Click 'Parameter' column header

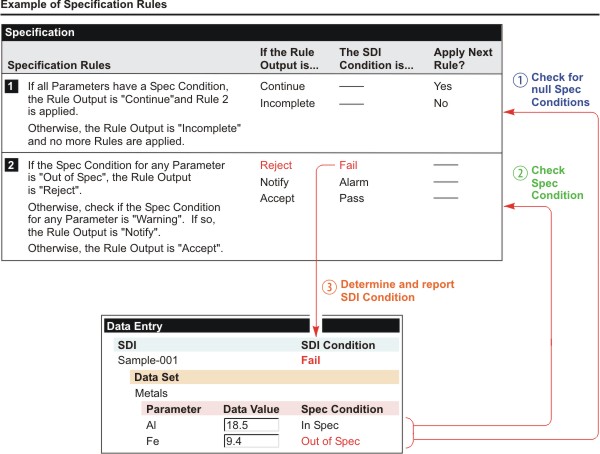(173, 409)
